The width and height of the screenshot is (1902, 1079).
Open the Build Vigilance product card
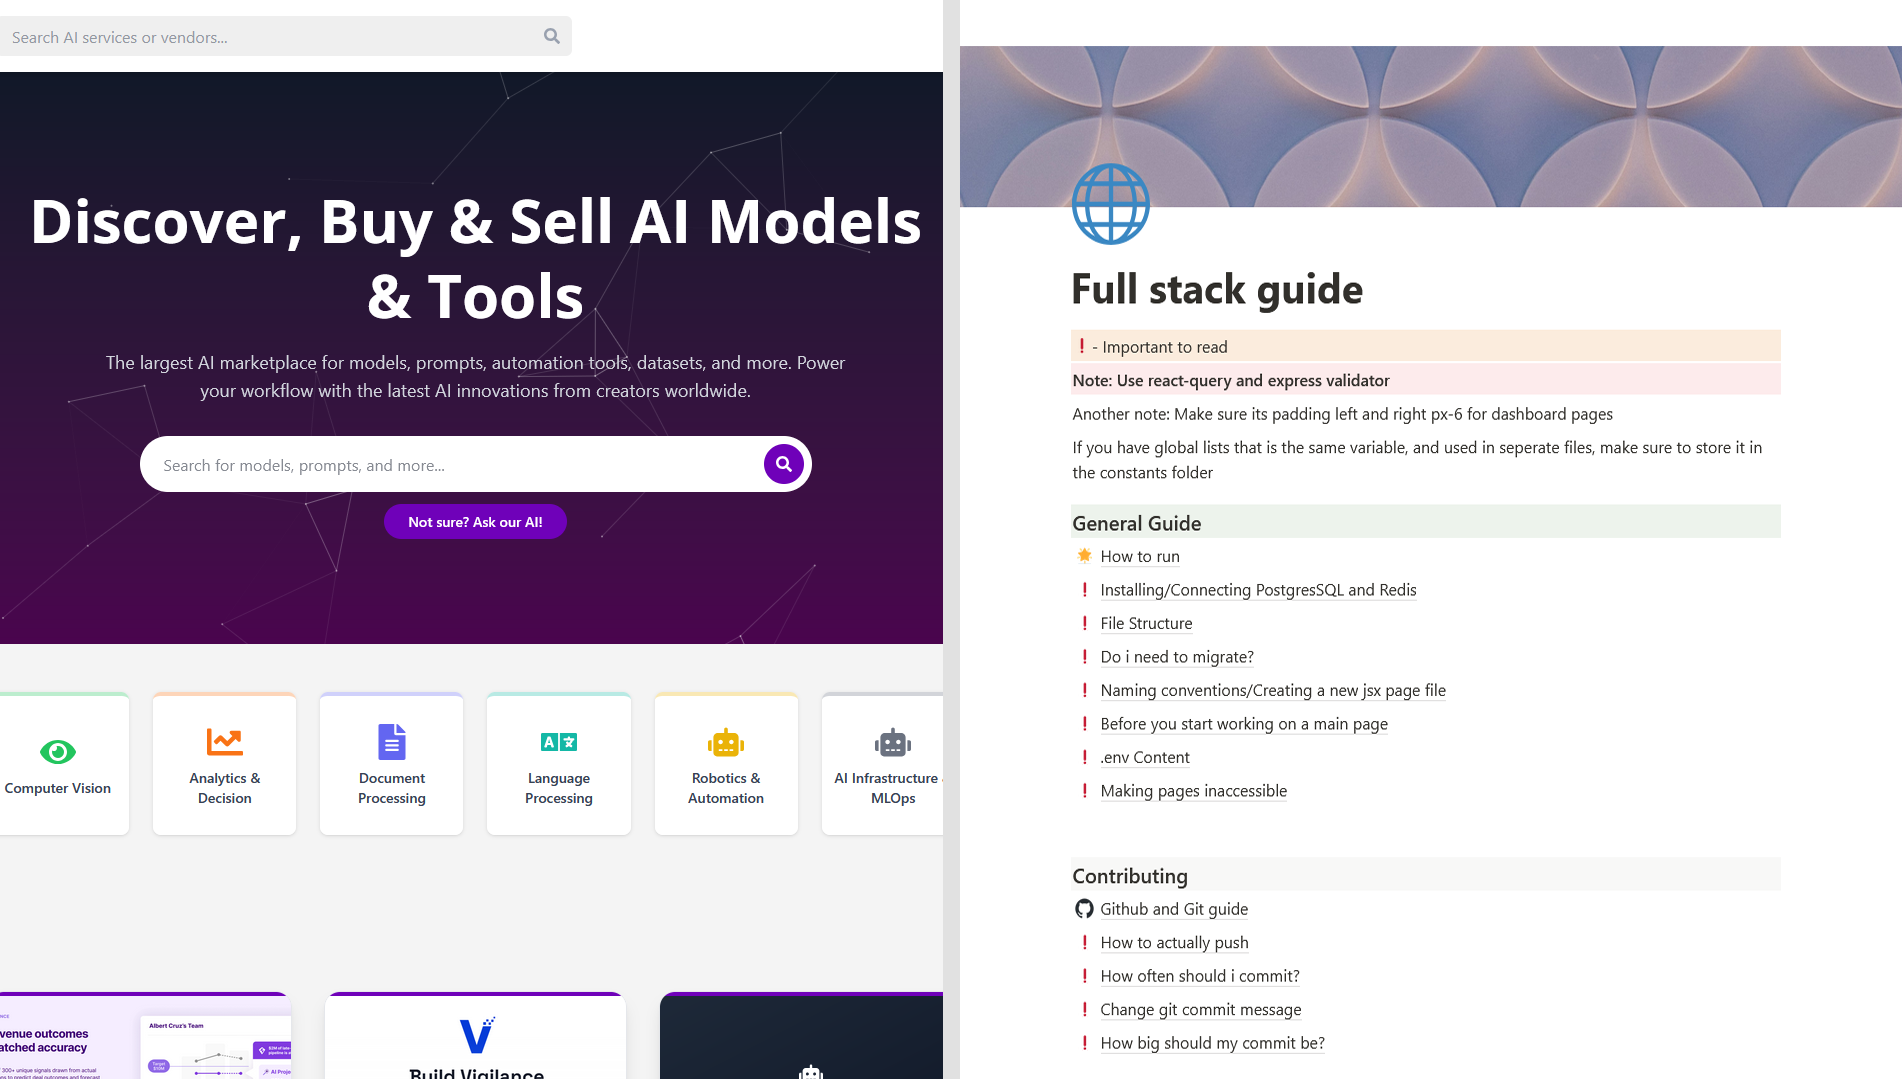(476, 1038)
